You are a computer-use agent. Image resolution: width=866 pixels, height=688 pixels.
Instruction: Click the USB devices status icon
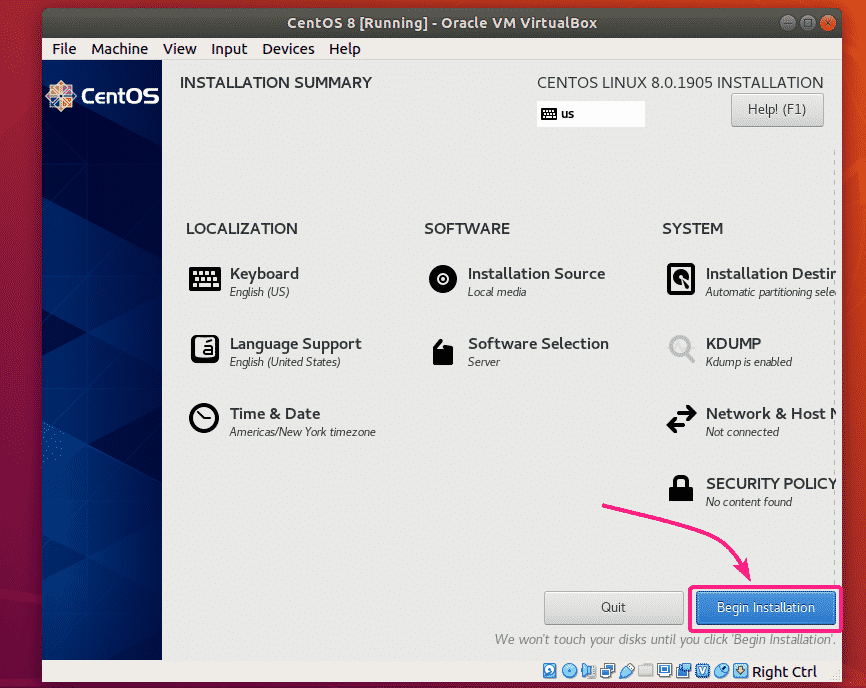pos(626,671)
